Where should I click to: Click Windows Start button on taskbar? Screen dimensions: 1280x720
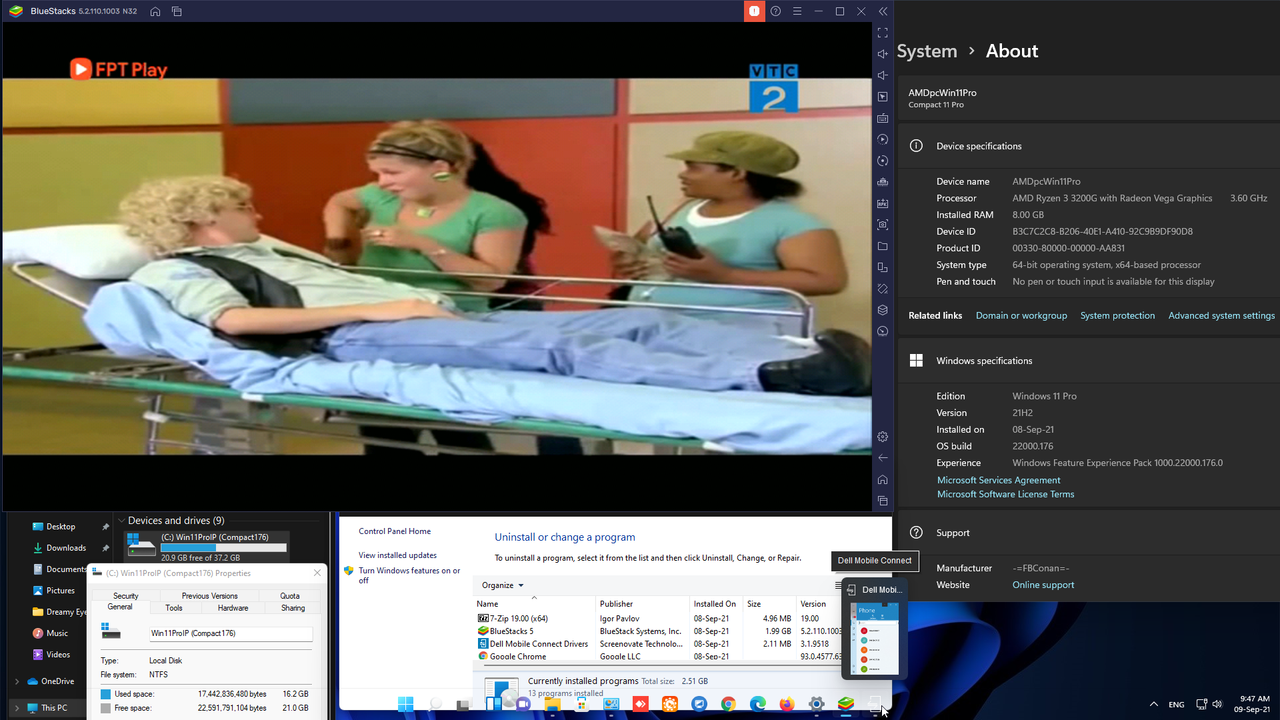[x=405, y=704]
